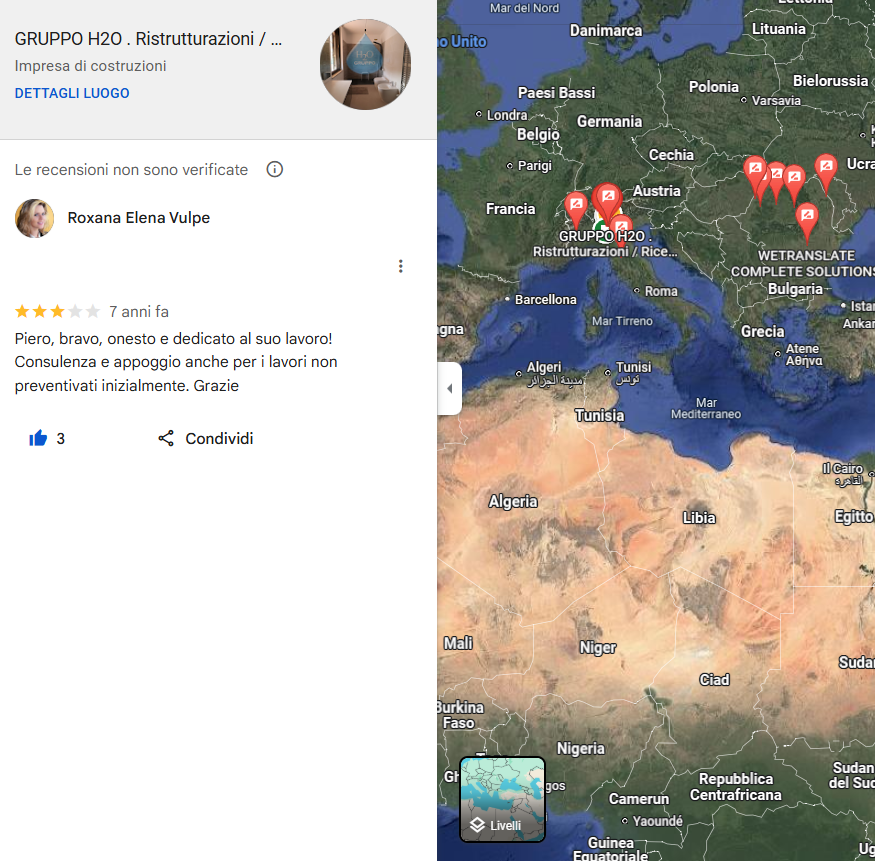Image resolution: width=875 pixels, height=861 pixels.
Task: Click the Polonia country label
Action: click(714, 87)
